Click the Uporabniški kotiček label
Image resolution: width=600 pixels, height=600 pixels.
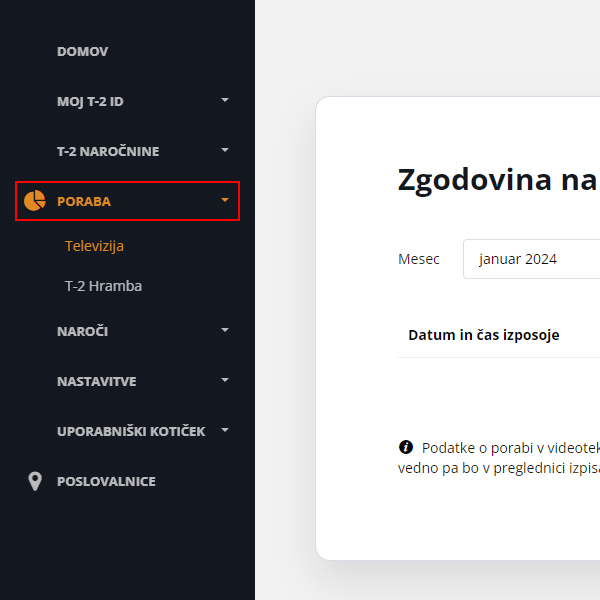tap(131, 431)
